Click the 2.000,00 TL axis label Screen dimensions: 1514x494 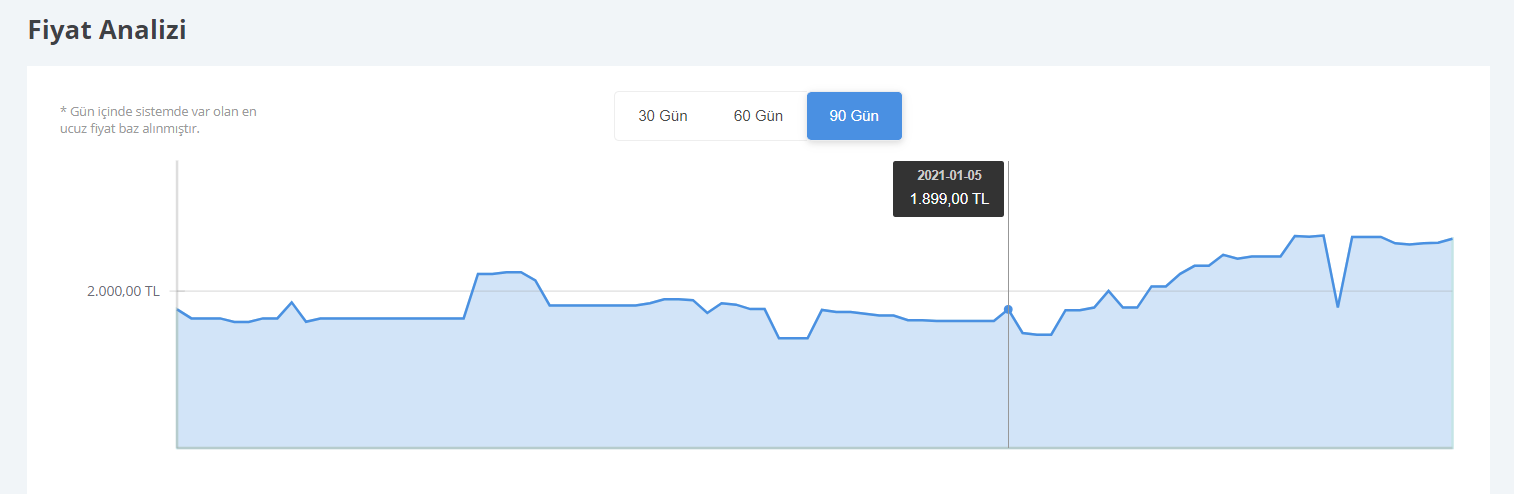pos(123,292)
